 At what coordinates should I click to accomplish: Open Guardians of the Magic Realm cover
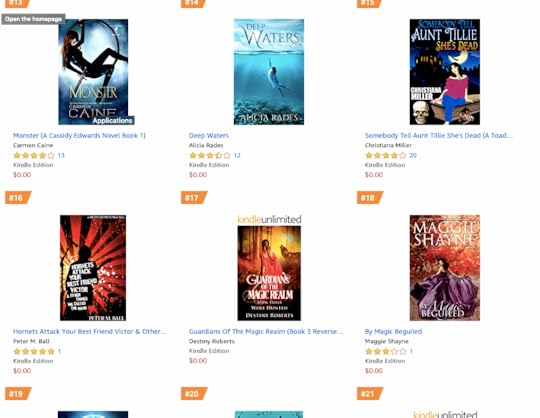tap(269, 273)
